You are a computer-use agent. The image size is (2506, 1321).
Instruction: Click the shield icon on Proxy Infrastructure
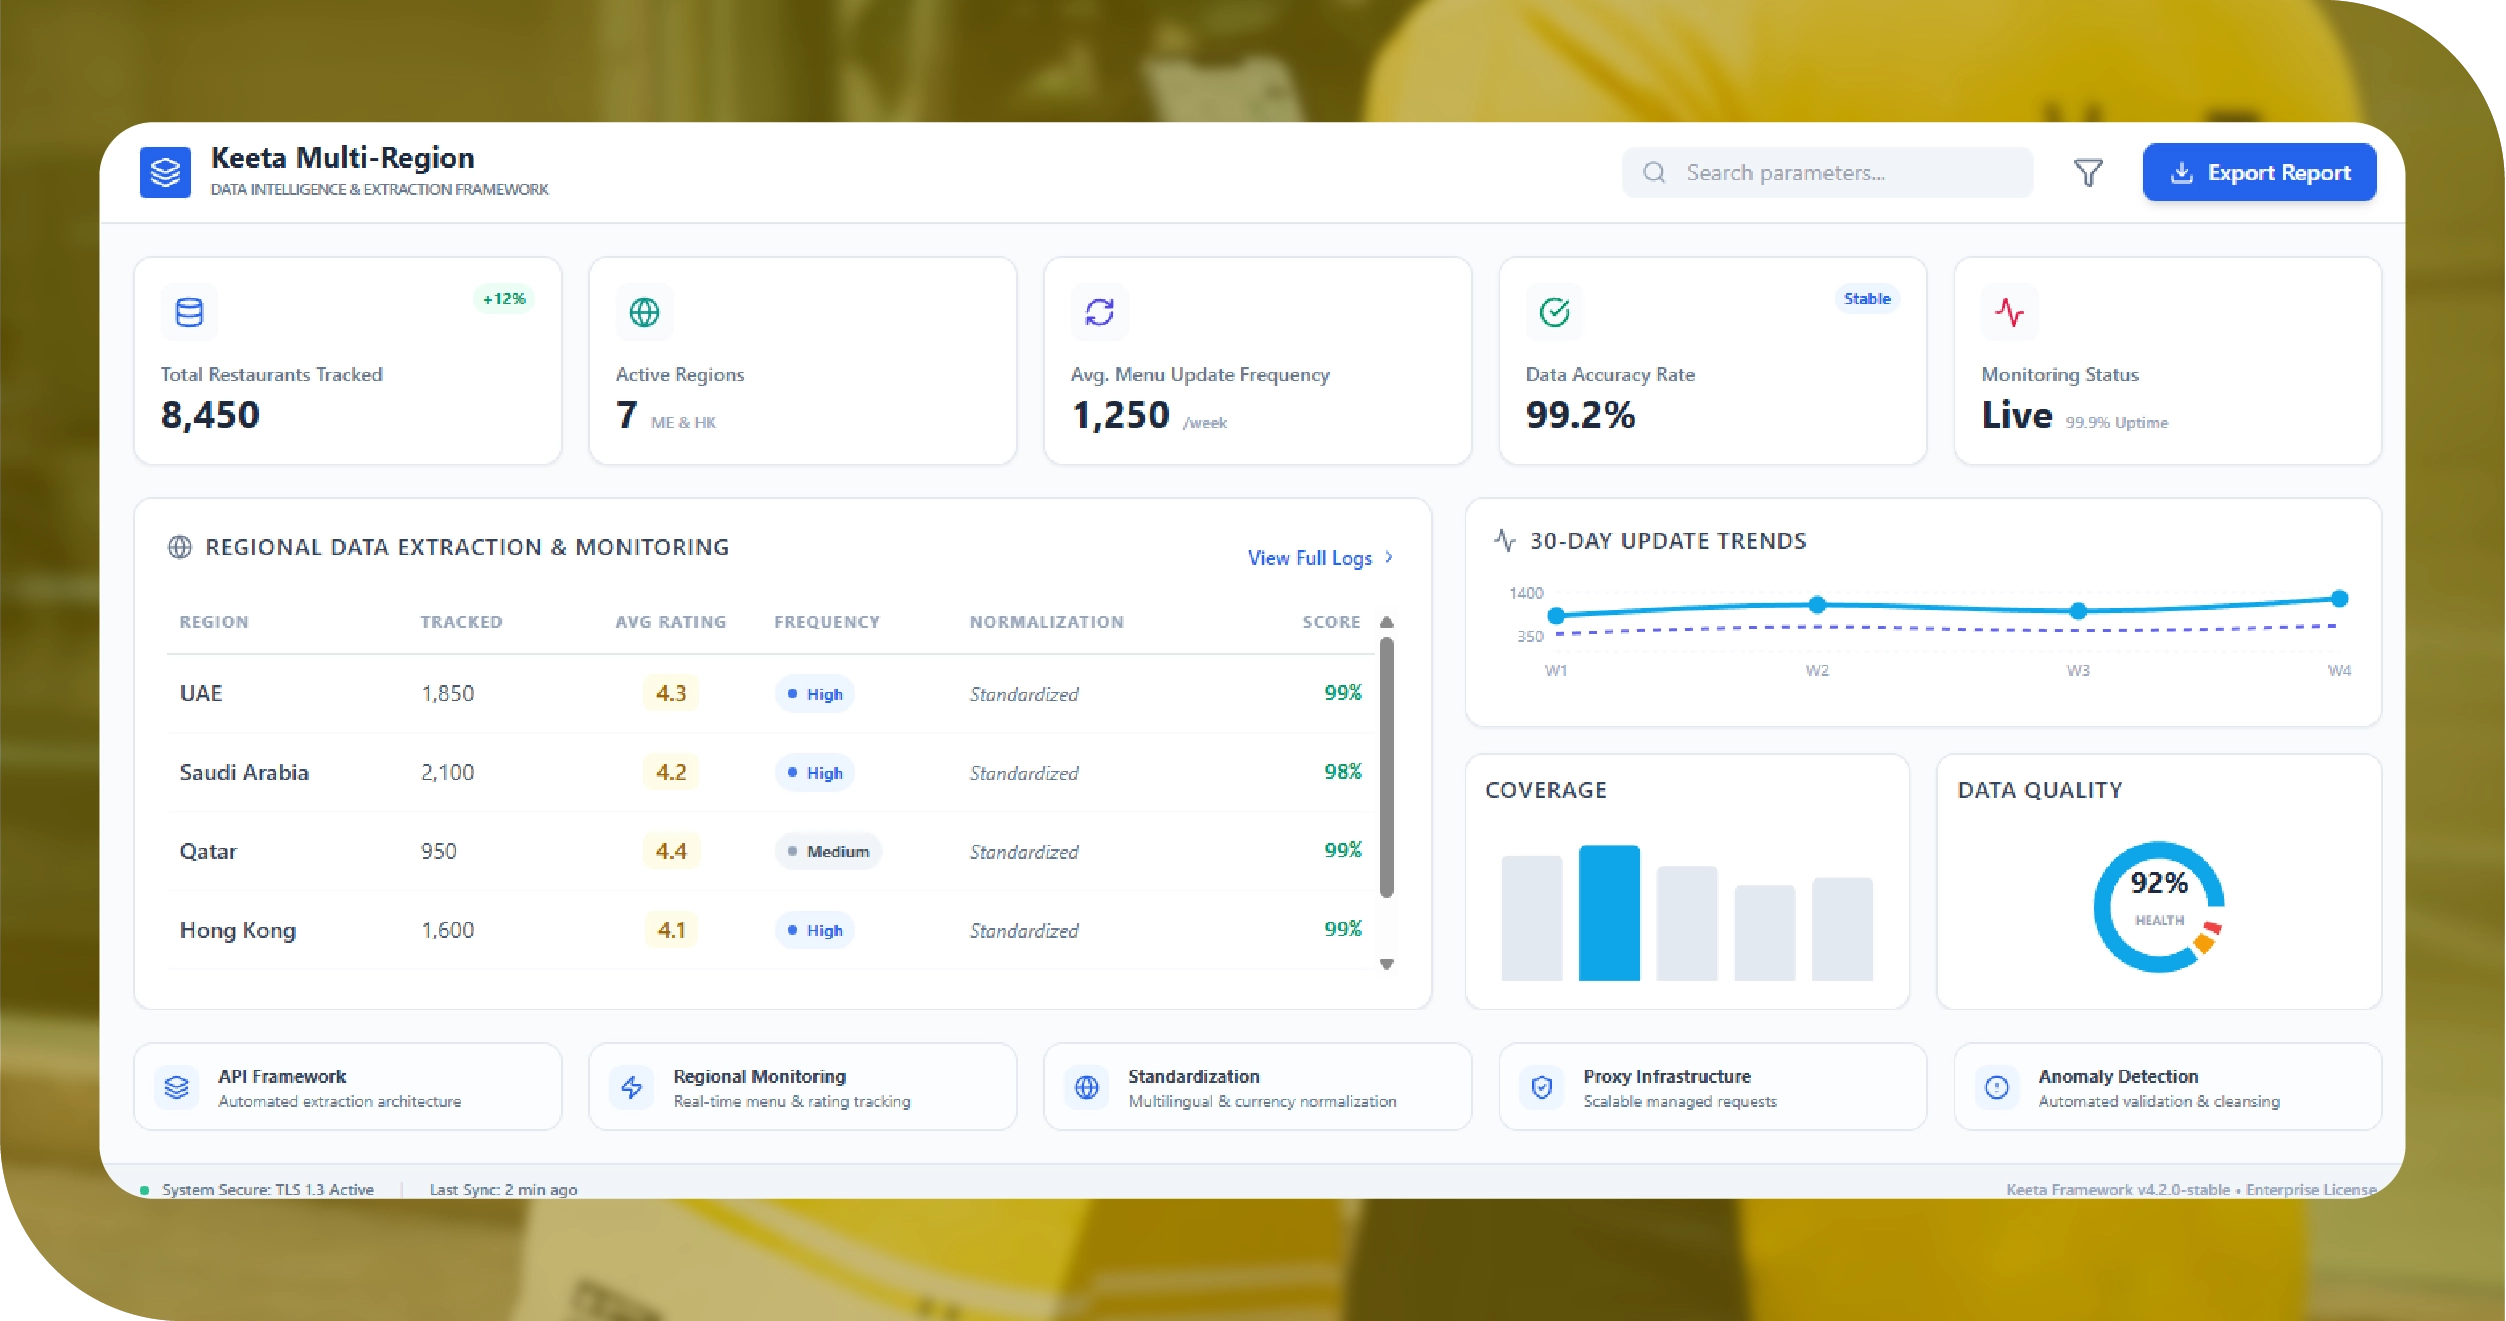coord(1542,1087)
